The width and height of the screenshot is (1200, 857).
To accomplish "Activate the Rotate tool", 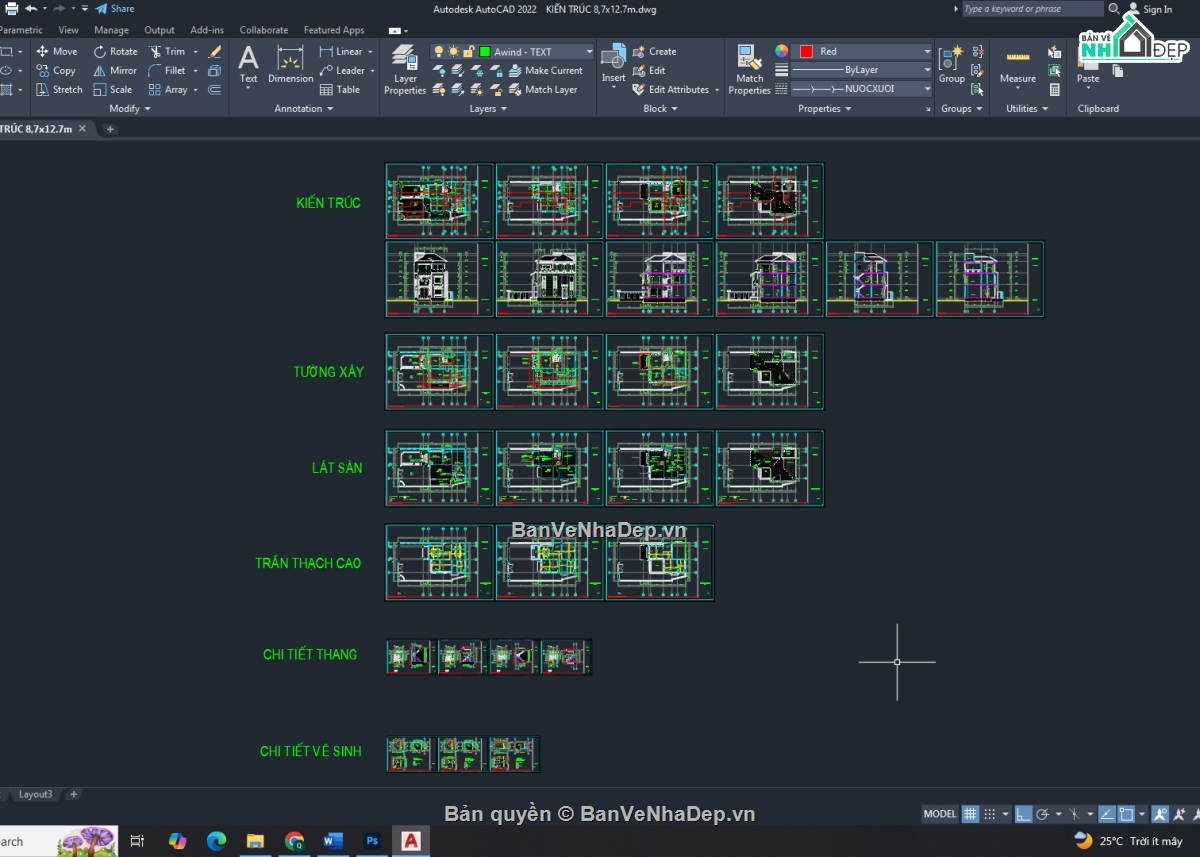I will tap(116, 51).
